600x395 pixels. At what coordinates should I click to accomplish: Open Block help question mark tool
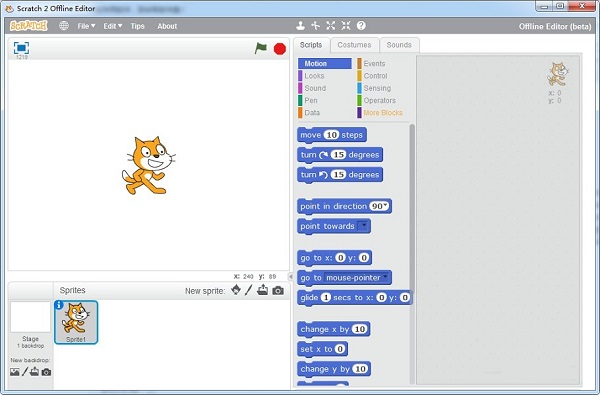[361, 26]
